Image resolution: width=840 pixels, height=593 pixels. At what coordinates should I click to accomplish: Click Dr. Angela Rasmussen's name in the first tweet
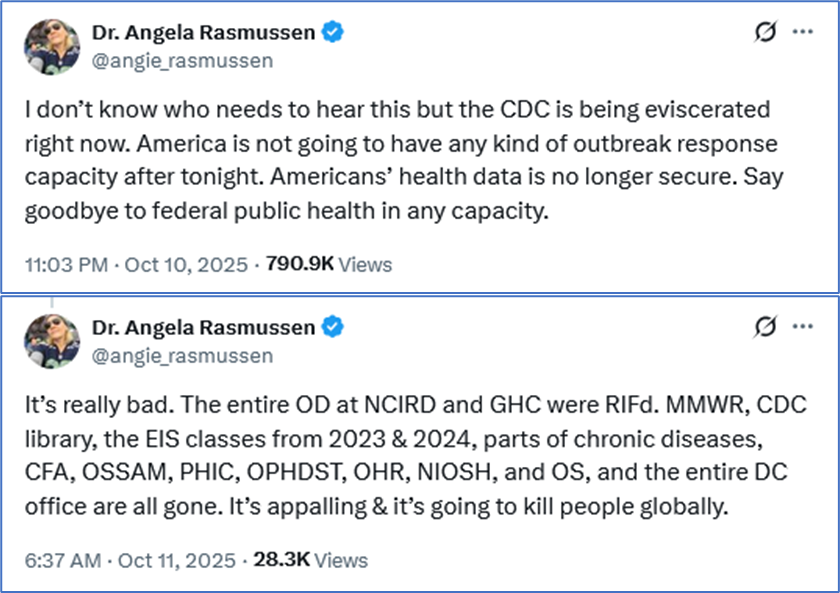click(203, 33)
